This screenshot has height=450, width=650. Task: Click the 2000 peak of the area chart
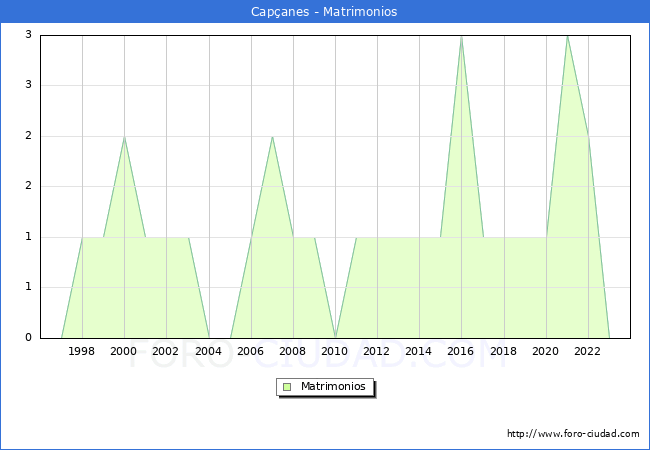pyautogui.click(x=124, y=137)
